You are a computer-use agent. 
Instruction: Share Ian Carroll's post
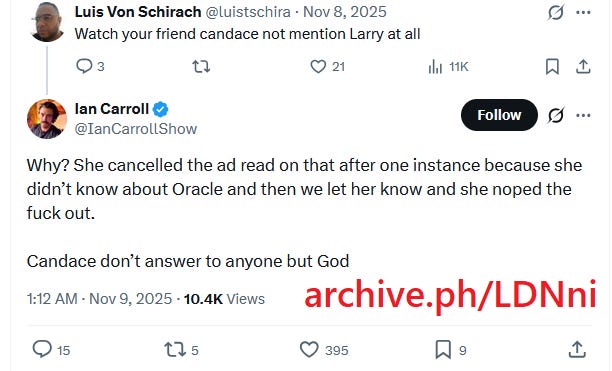tap(577, 350)
